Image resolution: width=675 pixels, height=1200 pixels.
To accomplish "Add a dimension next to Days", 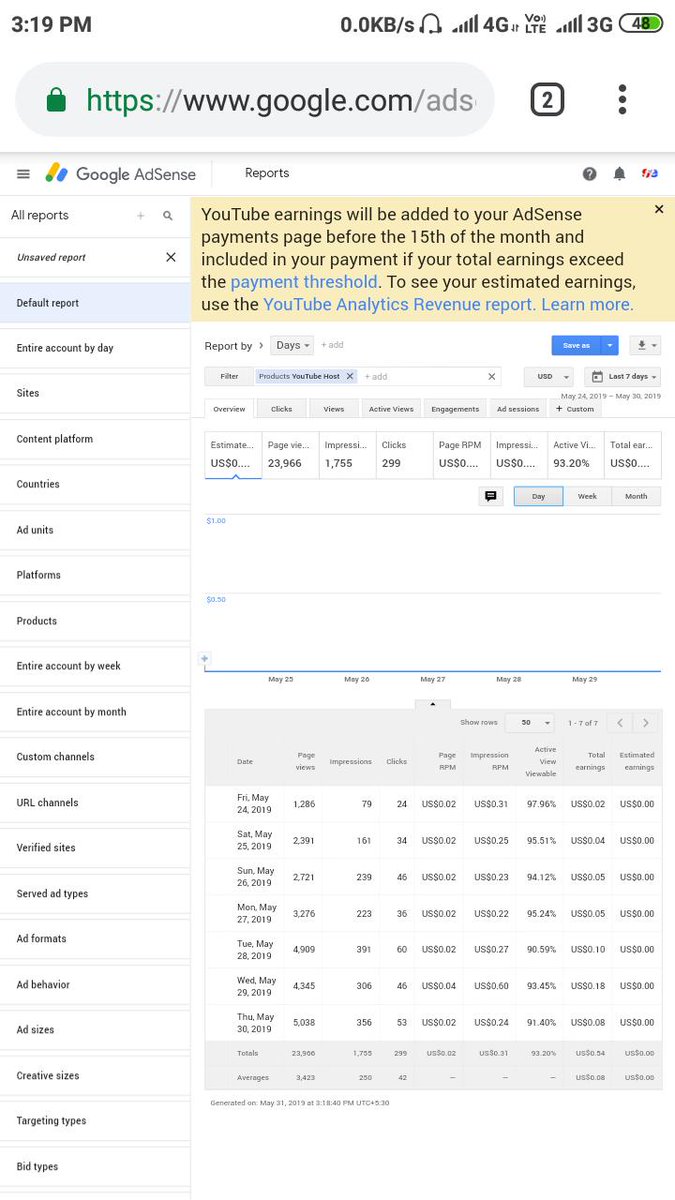I will point(332,345).
